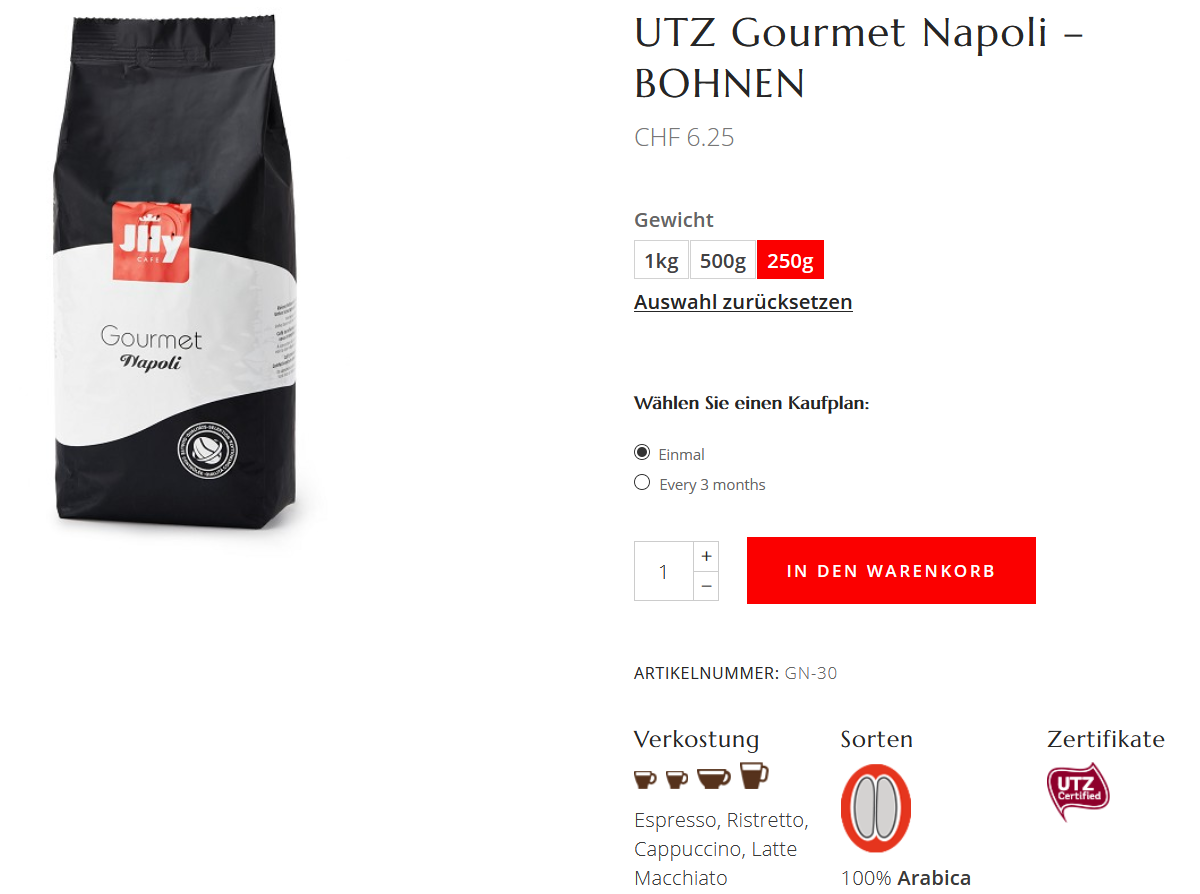Click the Illy Cafe logo on the bag
This screenshot has height=894, width=1200.
click(152, 242)
